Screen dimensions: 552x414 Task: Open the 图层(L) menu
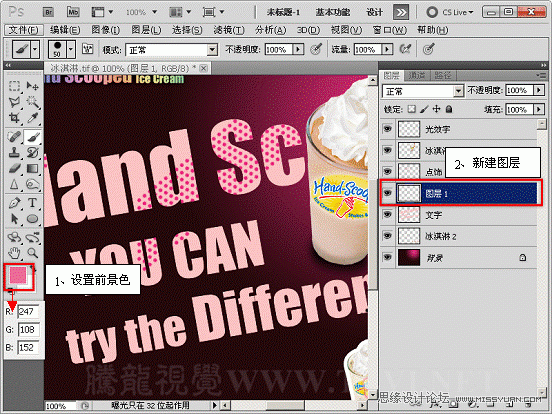click(x=146, y=30)
